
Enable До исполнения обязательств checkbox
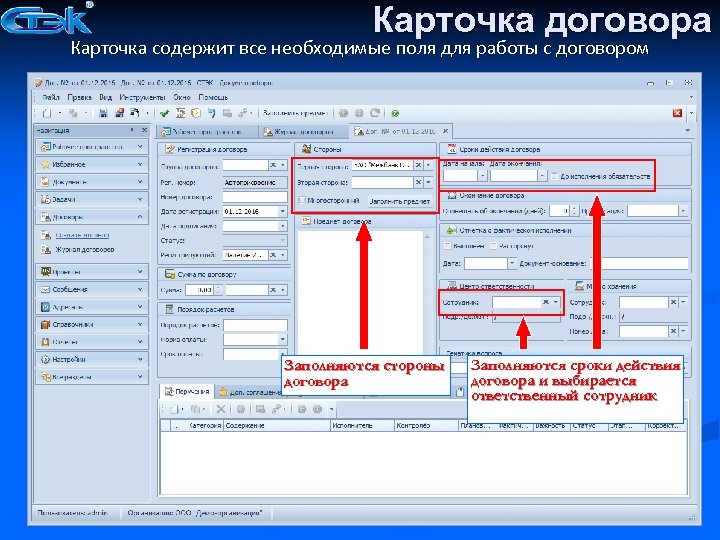pos(554,176)
